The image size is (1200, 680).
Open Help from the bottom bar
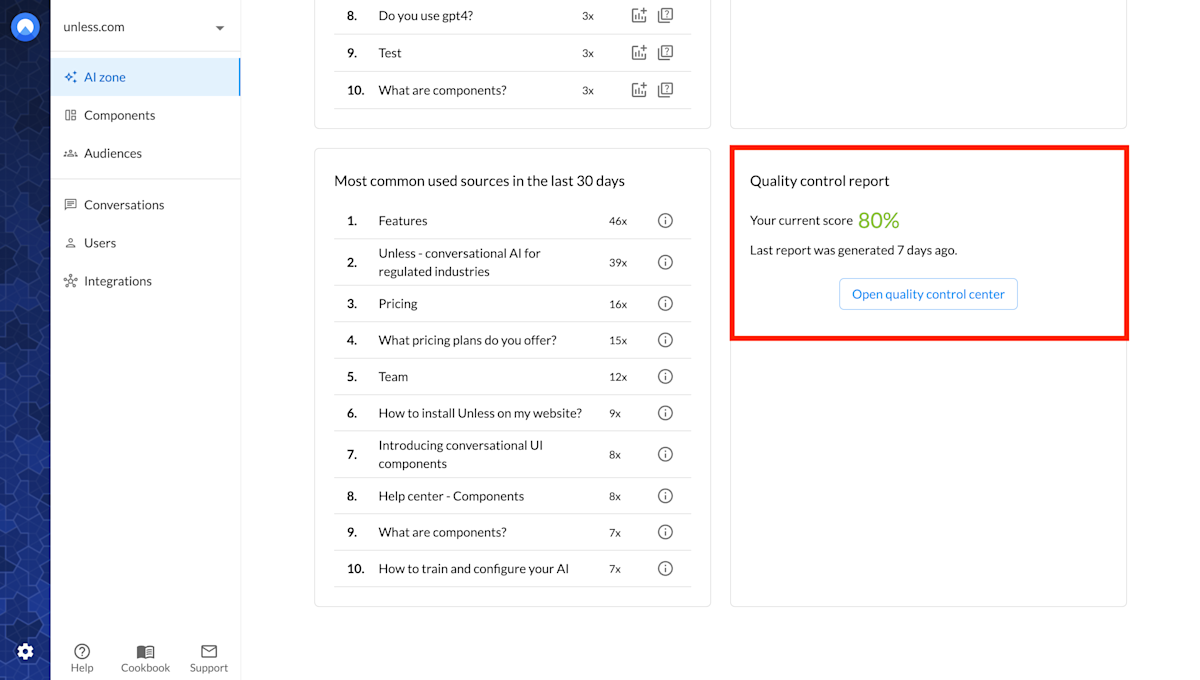click(x=82, y=656)
